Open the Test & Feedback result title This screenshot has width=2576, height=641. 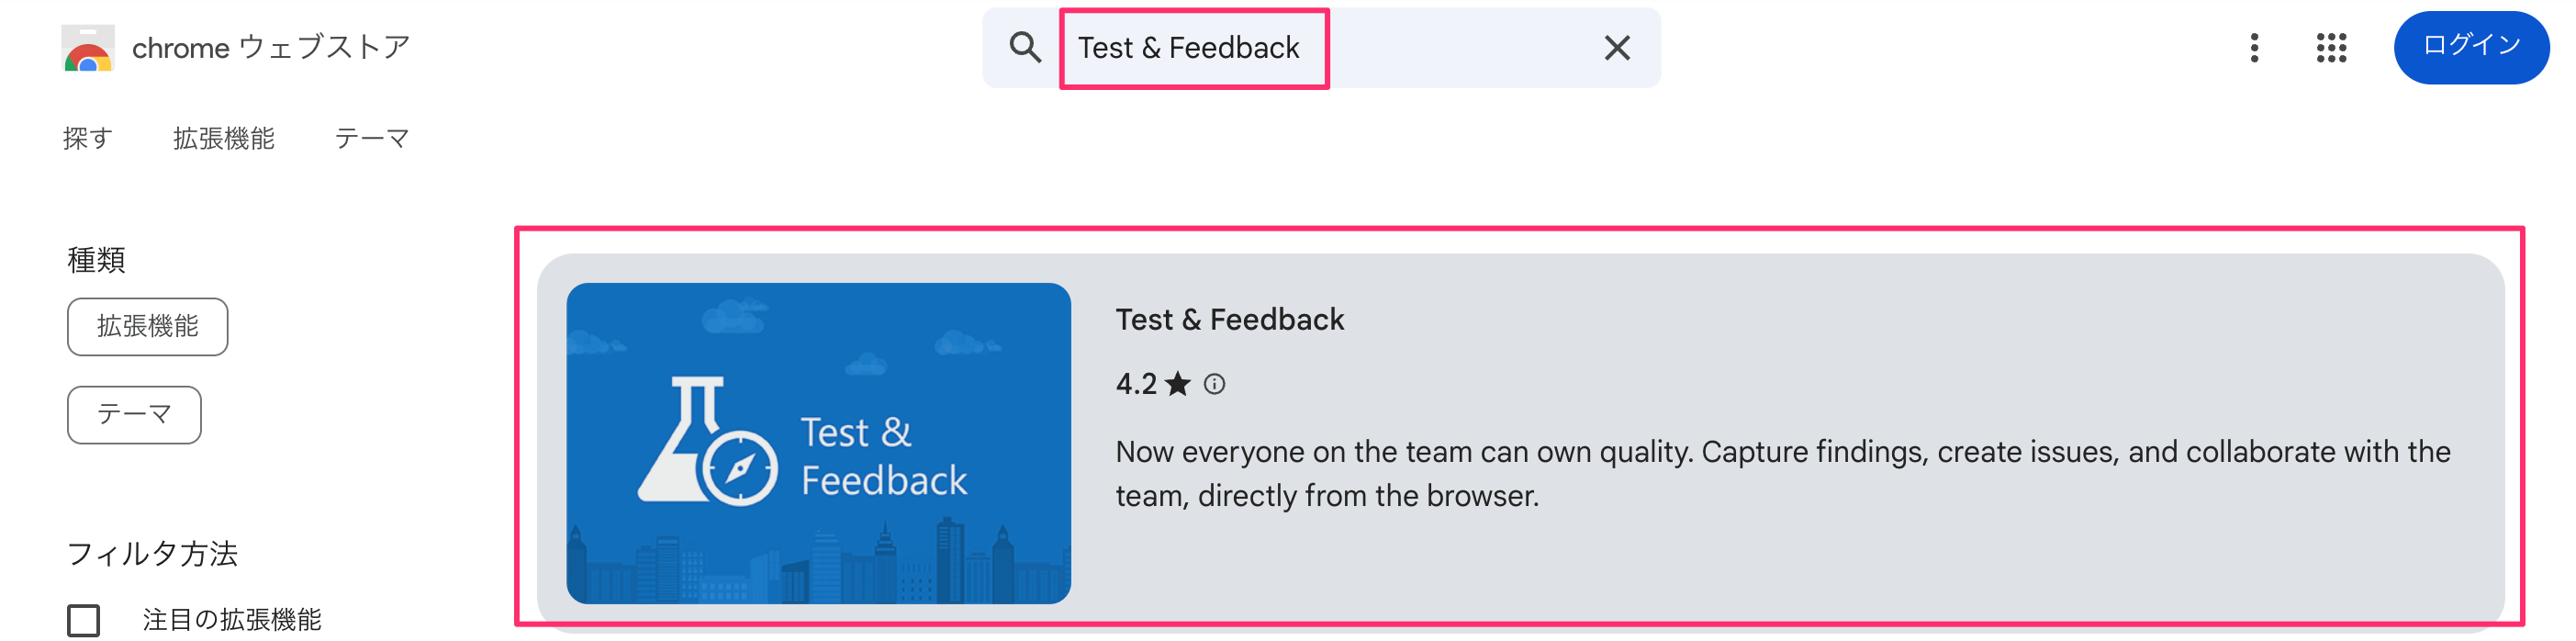pyautogui.click(x=1229, y=320)
